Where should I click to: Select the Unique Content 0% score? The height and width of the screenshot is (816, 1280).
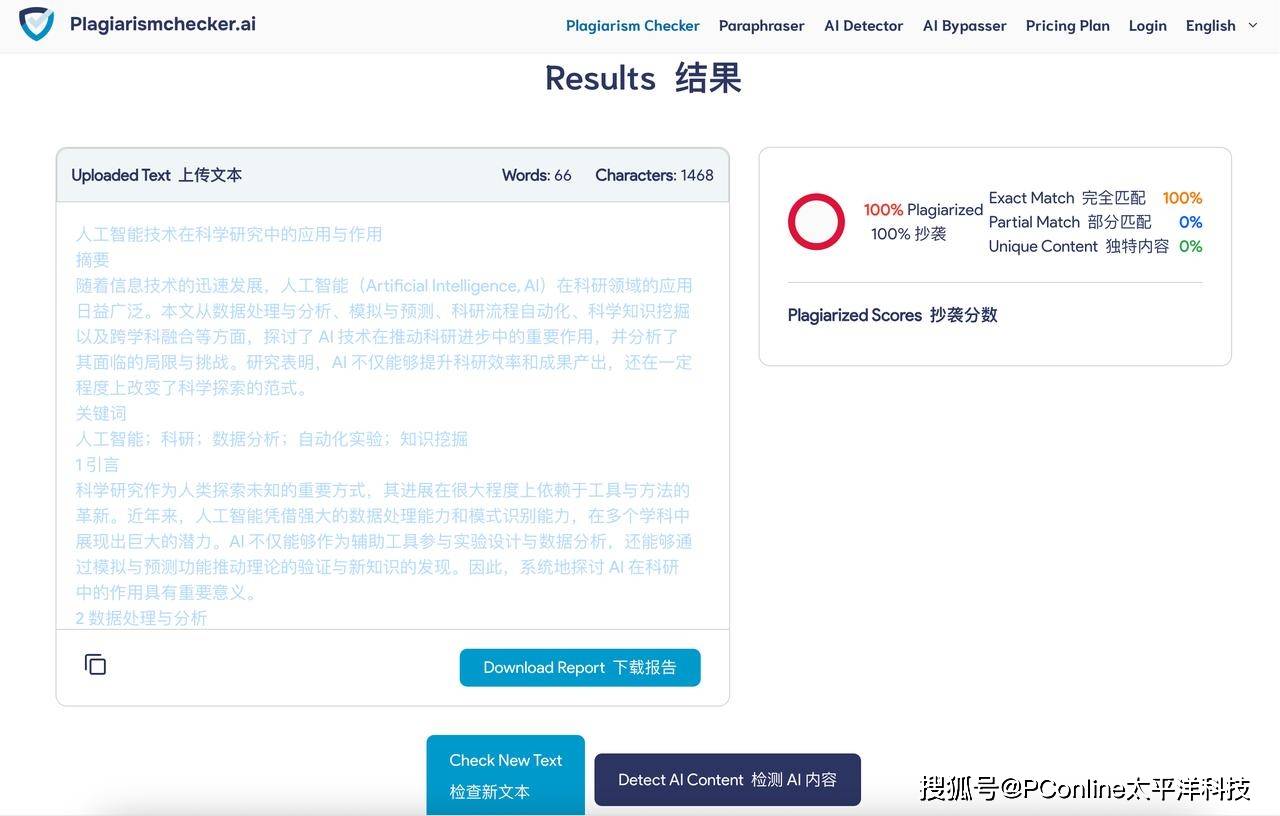click(1189, 246)
